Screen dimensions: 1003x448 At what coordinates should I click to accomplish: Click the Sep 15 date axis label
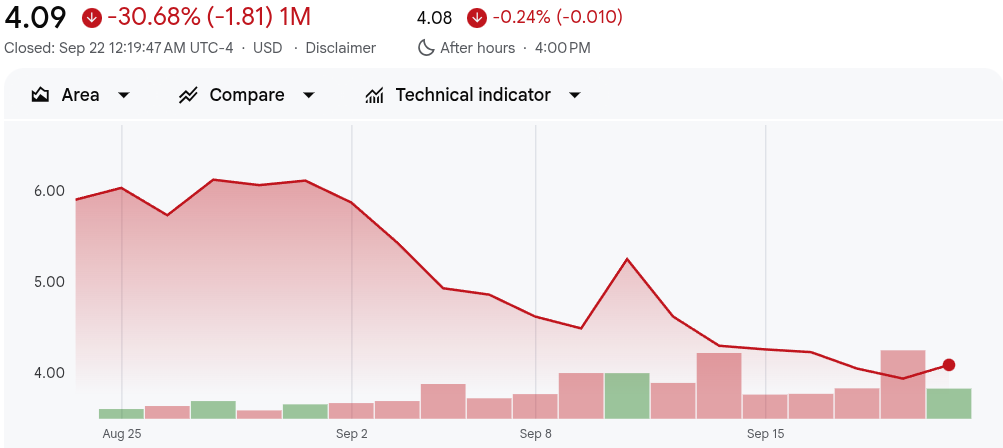pyautogui.click(x=765, y=434)
